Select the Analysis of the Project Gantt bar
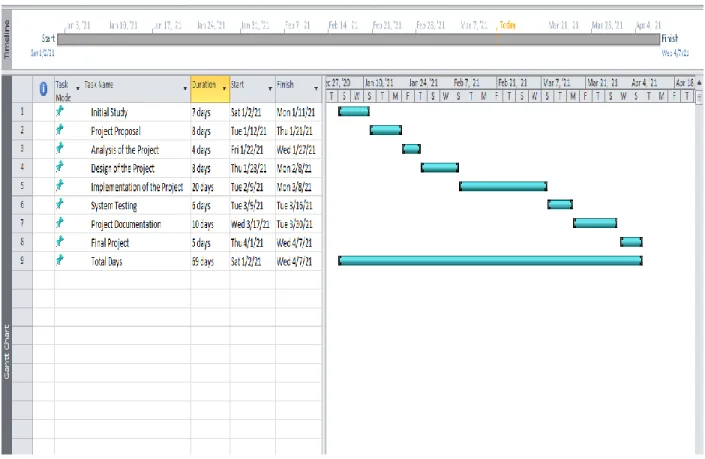Screen dimensions: 705x459 tap(411, 149)
